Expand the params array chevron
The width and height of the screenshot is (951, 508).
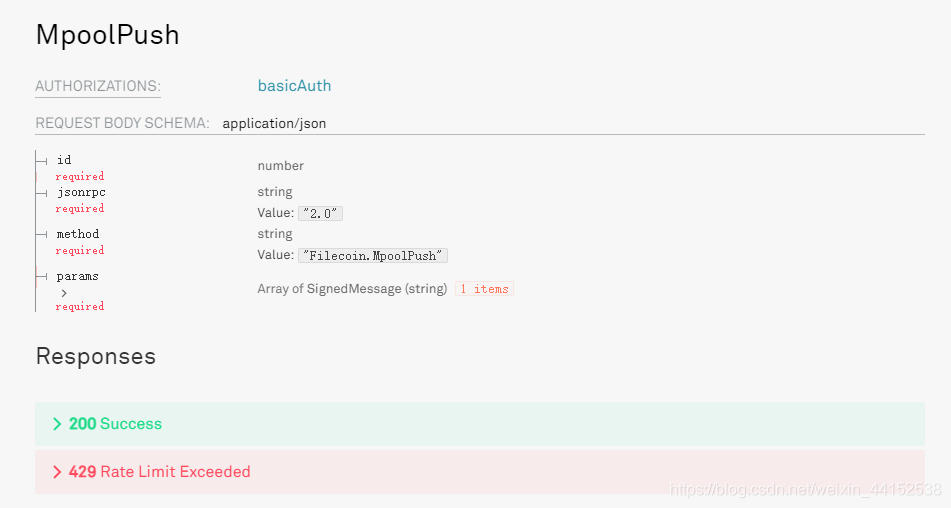(x=64, y=293)
